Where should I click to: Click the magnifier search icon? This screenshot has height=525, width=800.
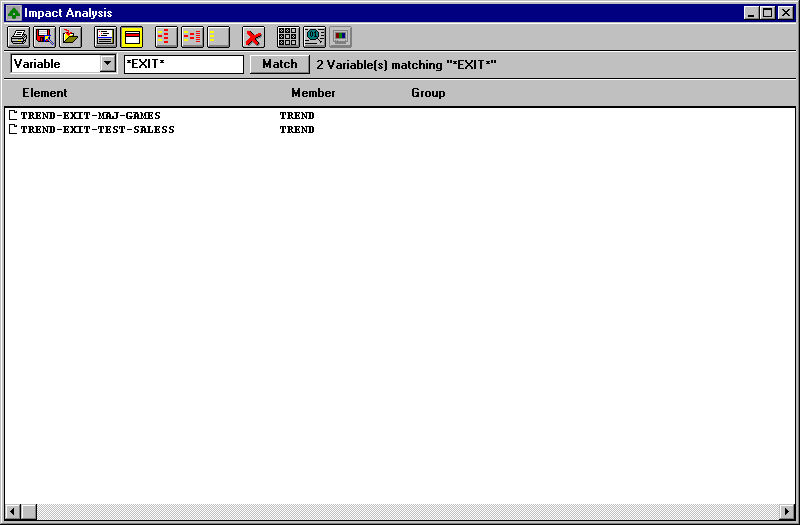[x=314, y=38]
